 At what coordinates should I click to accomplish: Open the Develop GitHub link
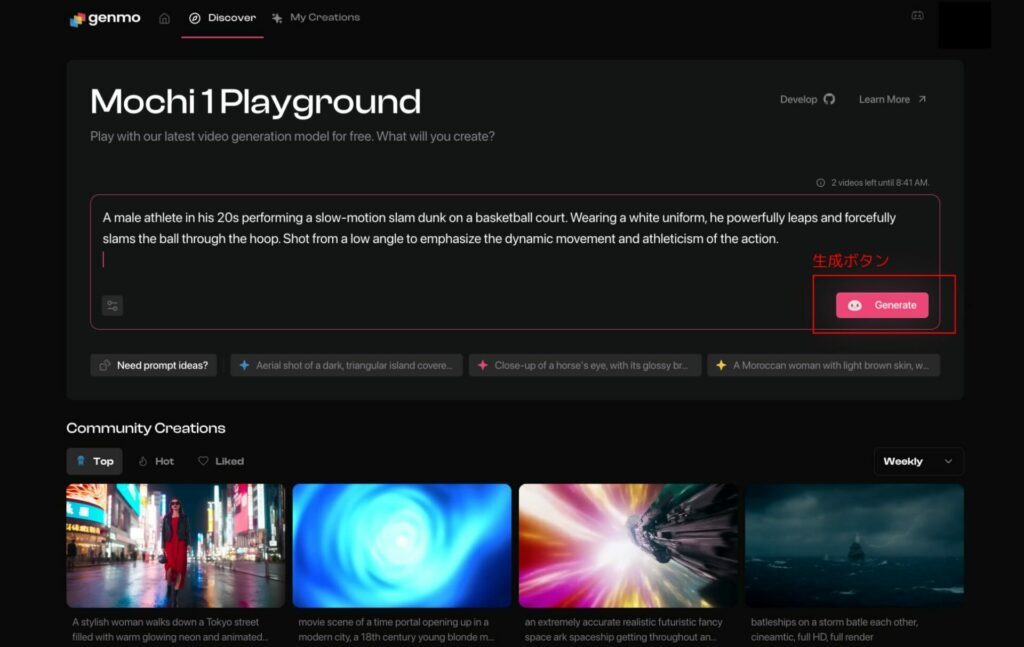point(807,99)
